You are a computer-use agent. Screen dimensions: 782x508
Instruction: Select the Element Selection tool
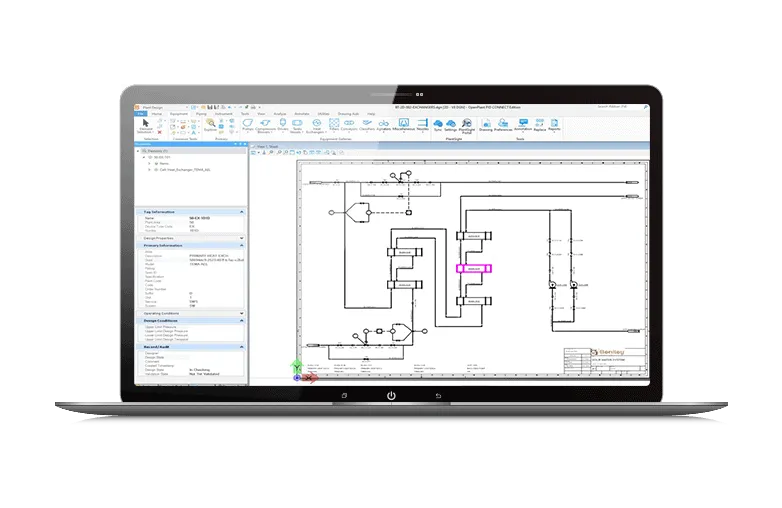point(147,125)
